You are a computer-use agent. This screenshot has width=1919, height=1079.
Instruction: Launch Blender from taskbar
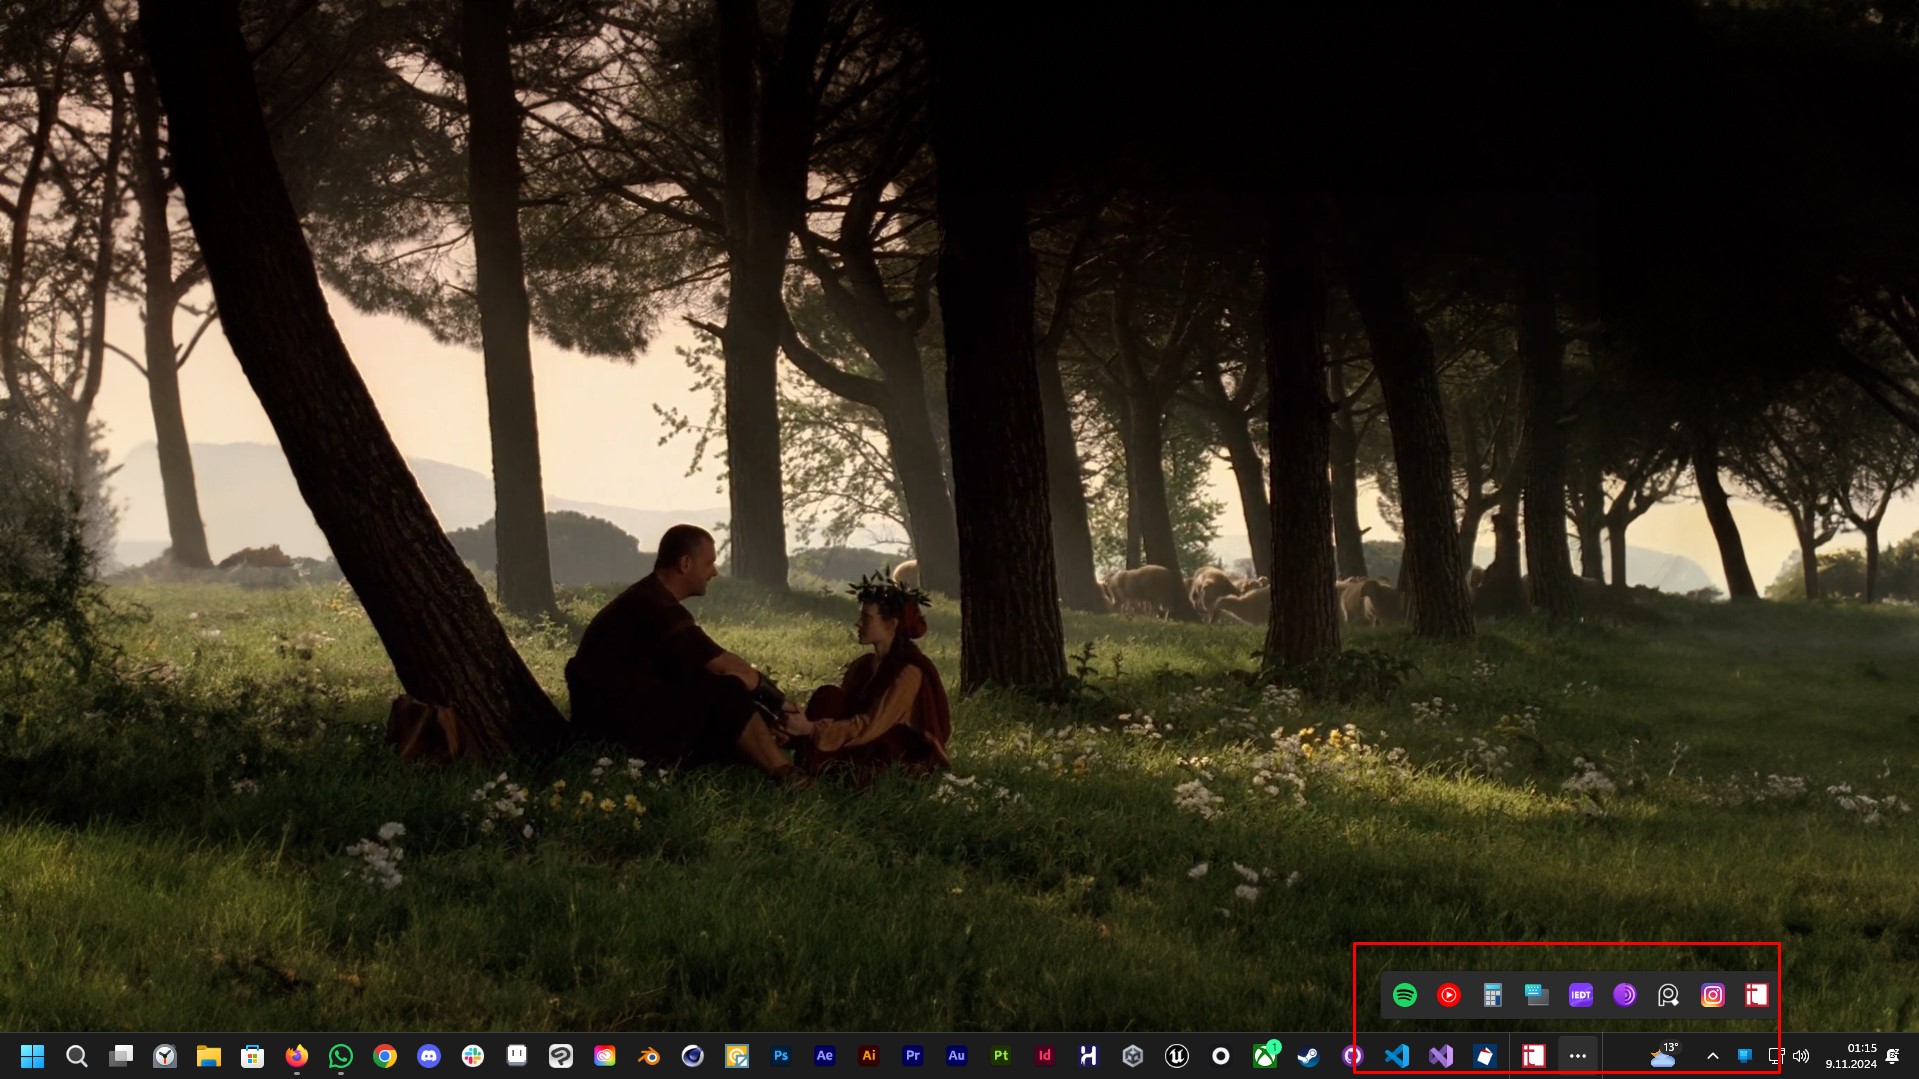point(648,1056)
